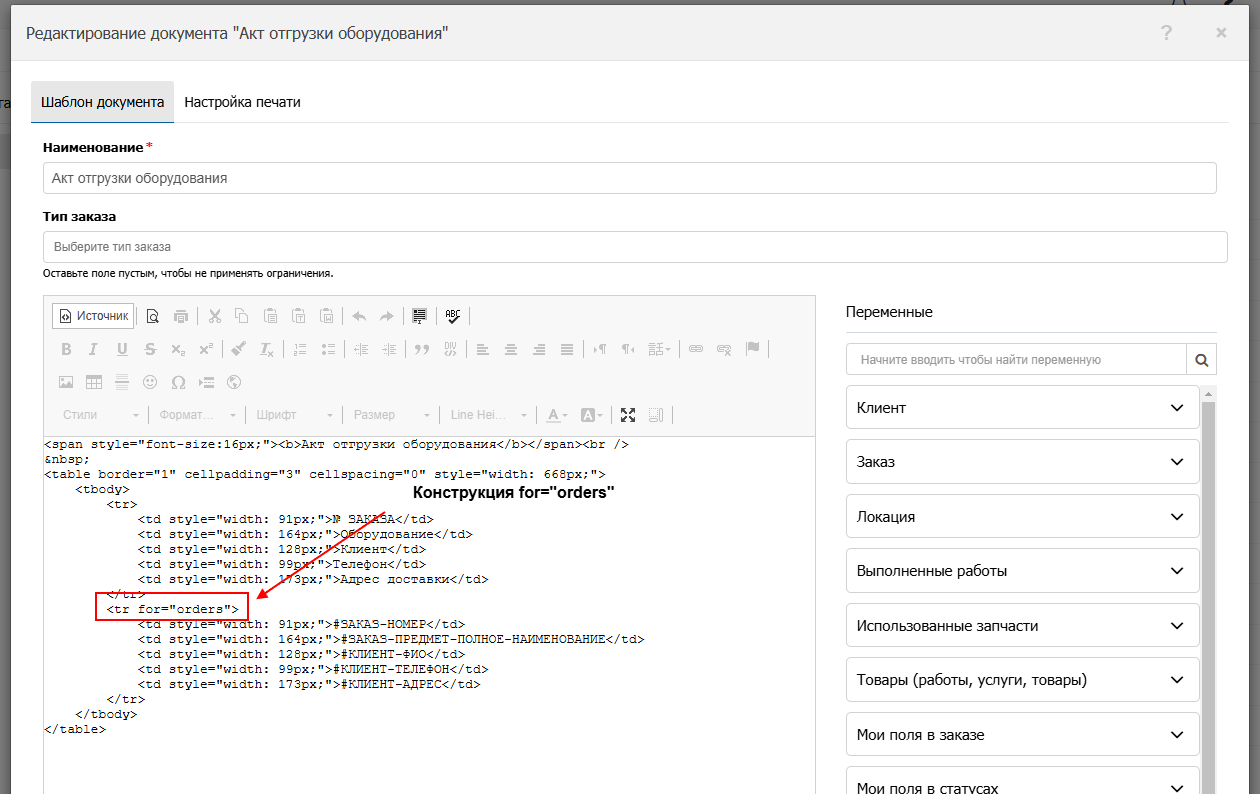The image size is (1260, 794).
Task: Click the Insert Horizontal Line icon
Action: coord(122,382)
